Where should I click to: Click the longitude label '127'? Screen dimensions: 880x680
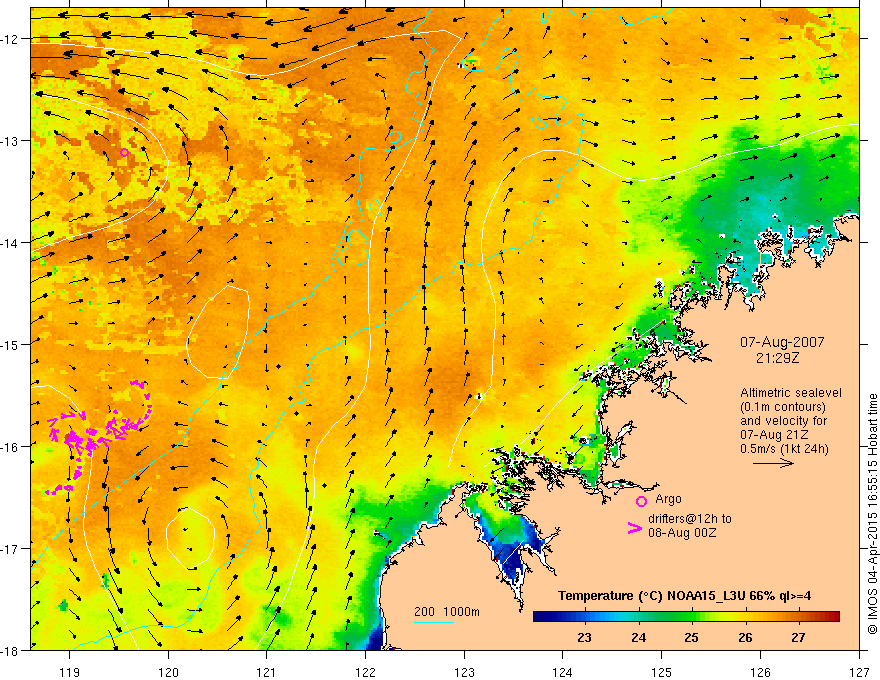[859, 672]
